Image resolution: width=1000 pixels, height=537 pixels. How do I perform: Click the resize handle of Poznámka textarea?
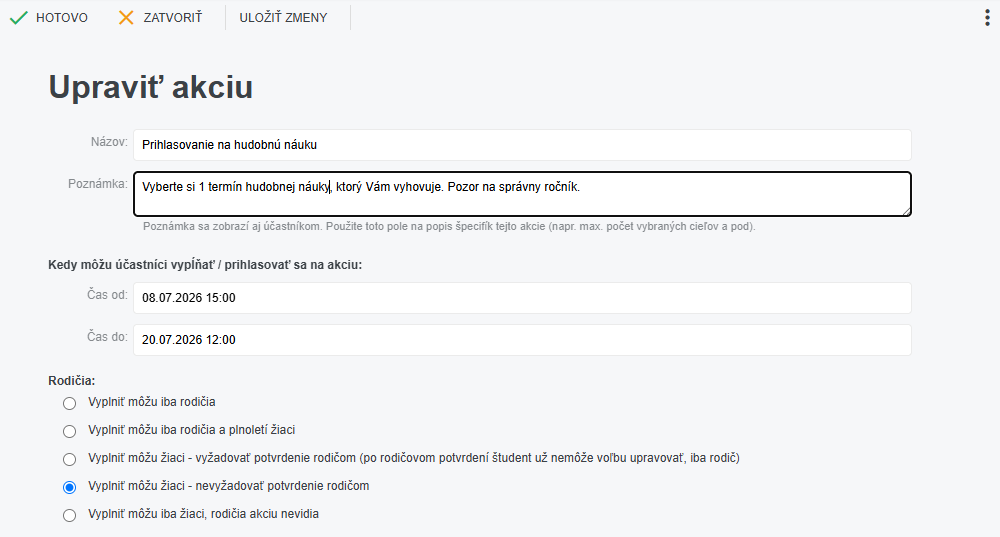coord(906,211)
